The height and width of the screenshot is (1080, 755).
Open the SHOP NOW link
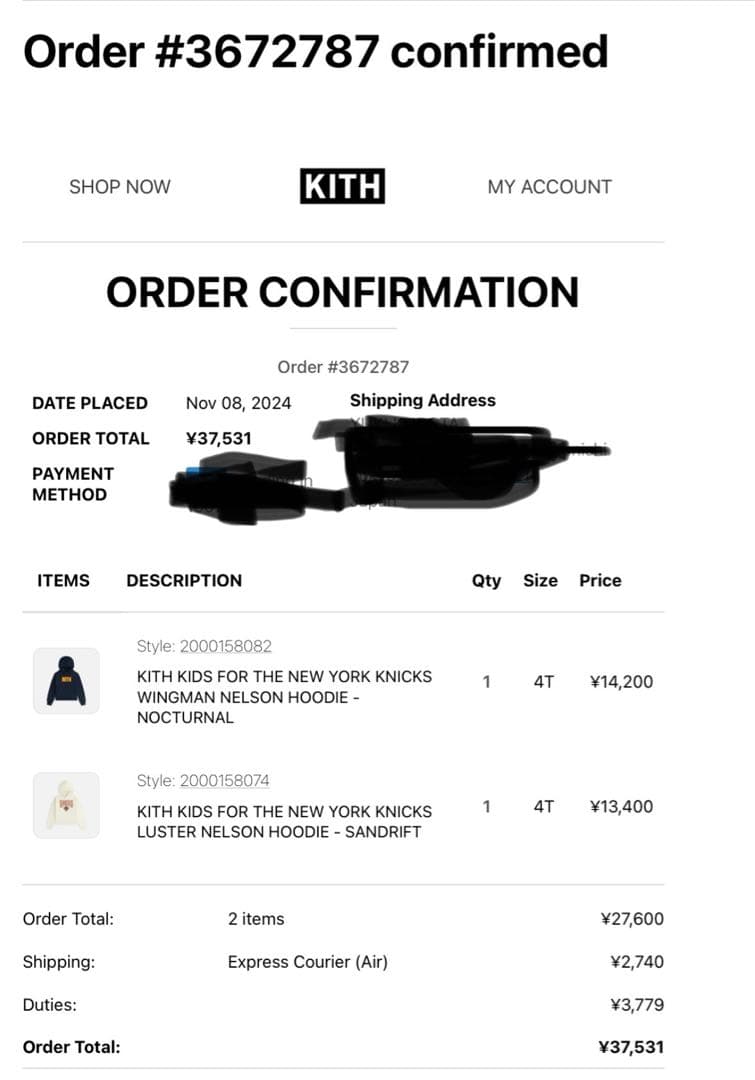click(x=119, y=186)
